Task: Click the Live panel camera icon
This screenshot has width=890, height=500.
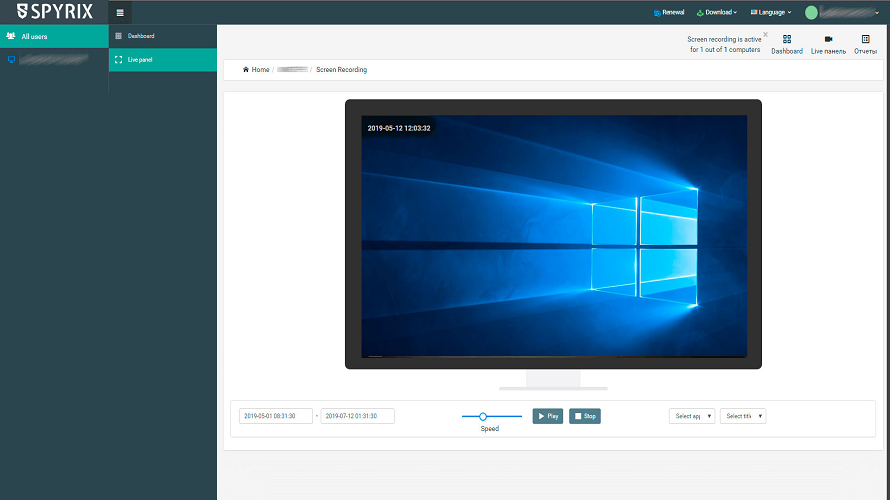Action: tap(828, 39)
